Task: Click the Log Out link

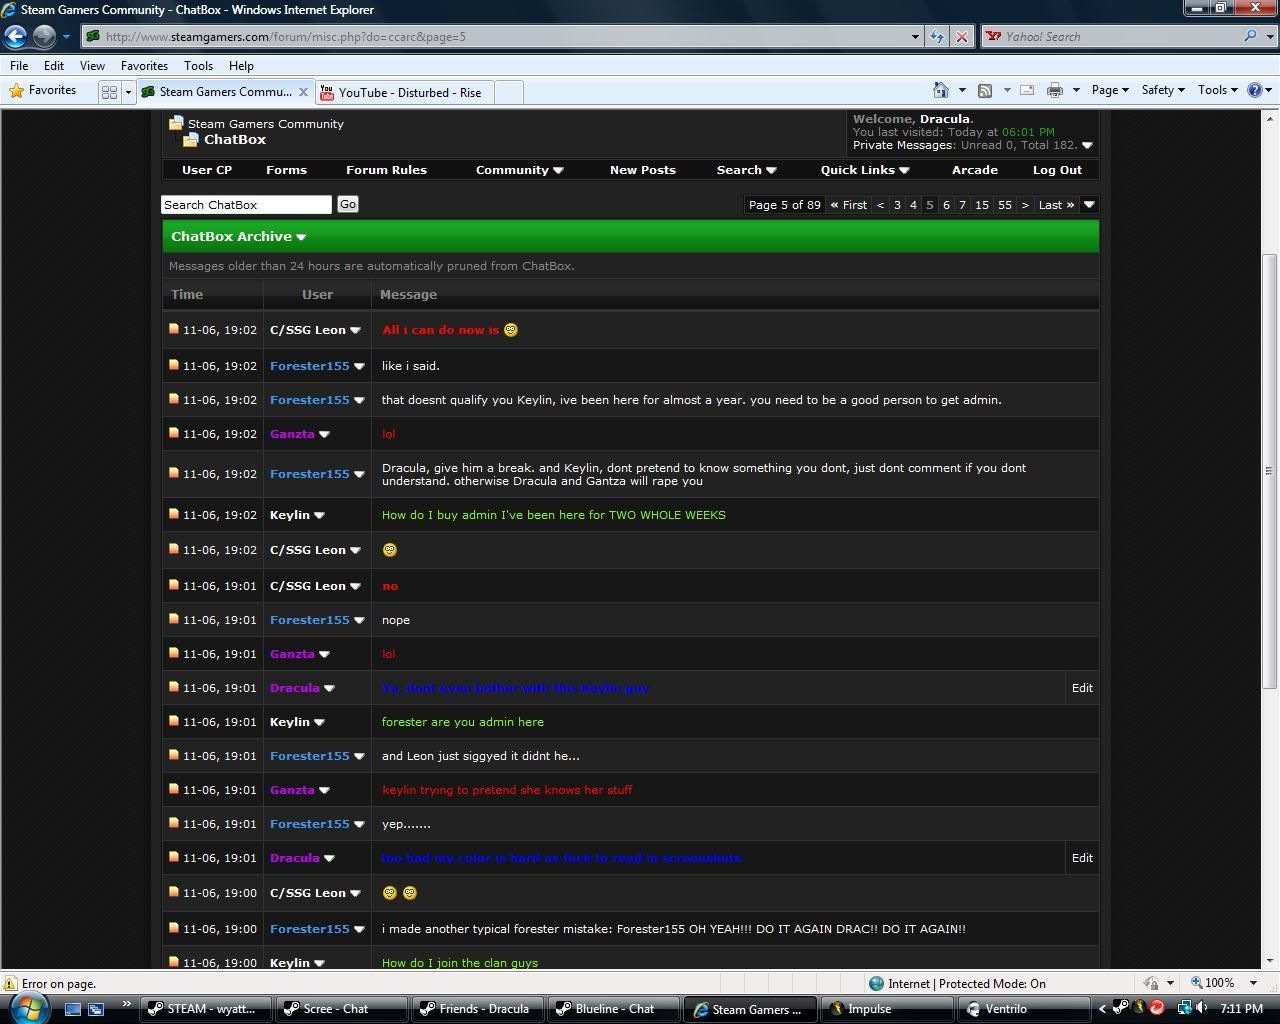Action: pyautogui.click(x=1057, y=170)
